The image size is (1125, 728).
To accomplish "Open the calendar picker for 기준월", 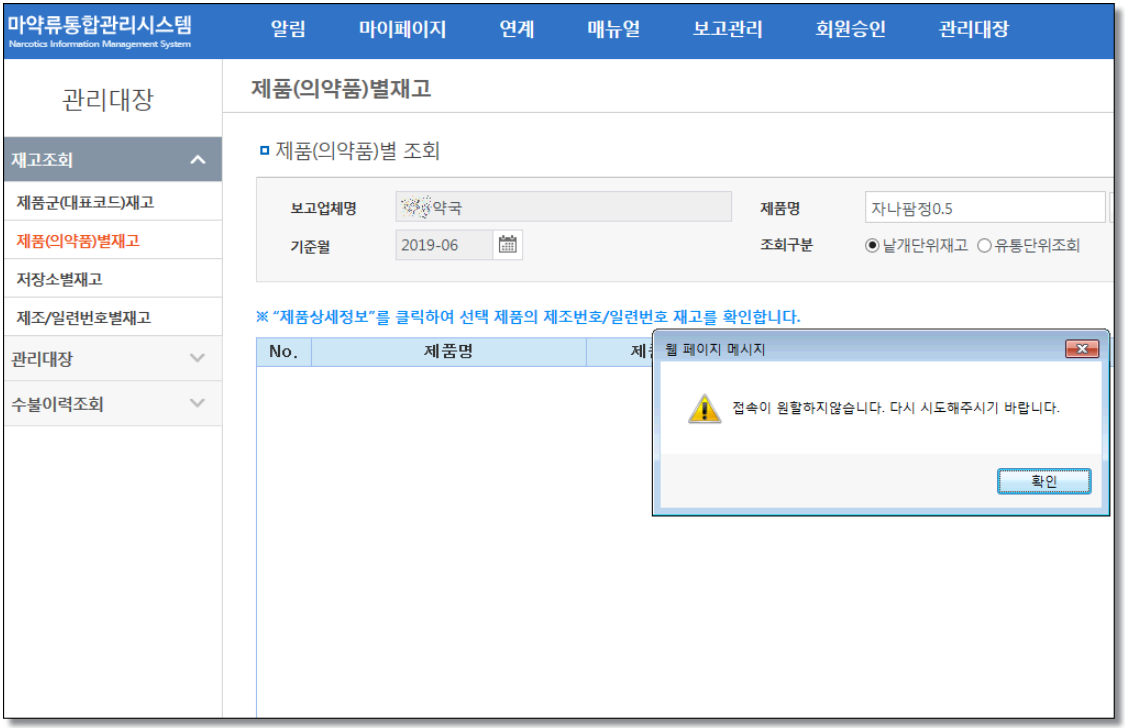I will (x=508, y=245).
